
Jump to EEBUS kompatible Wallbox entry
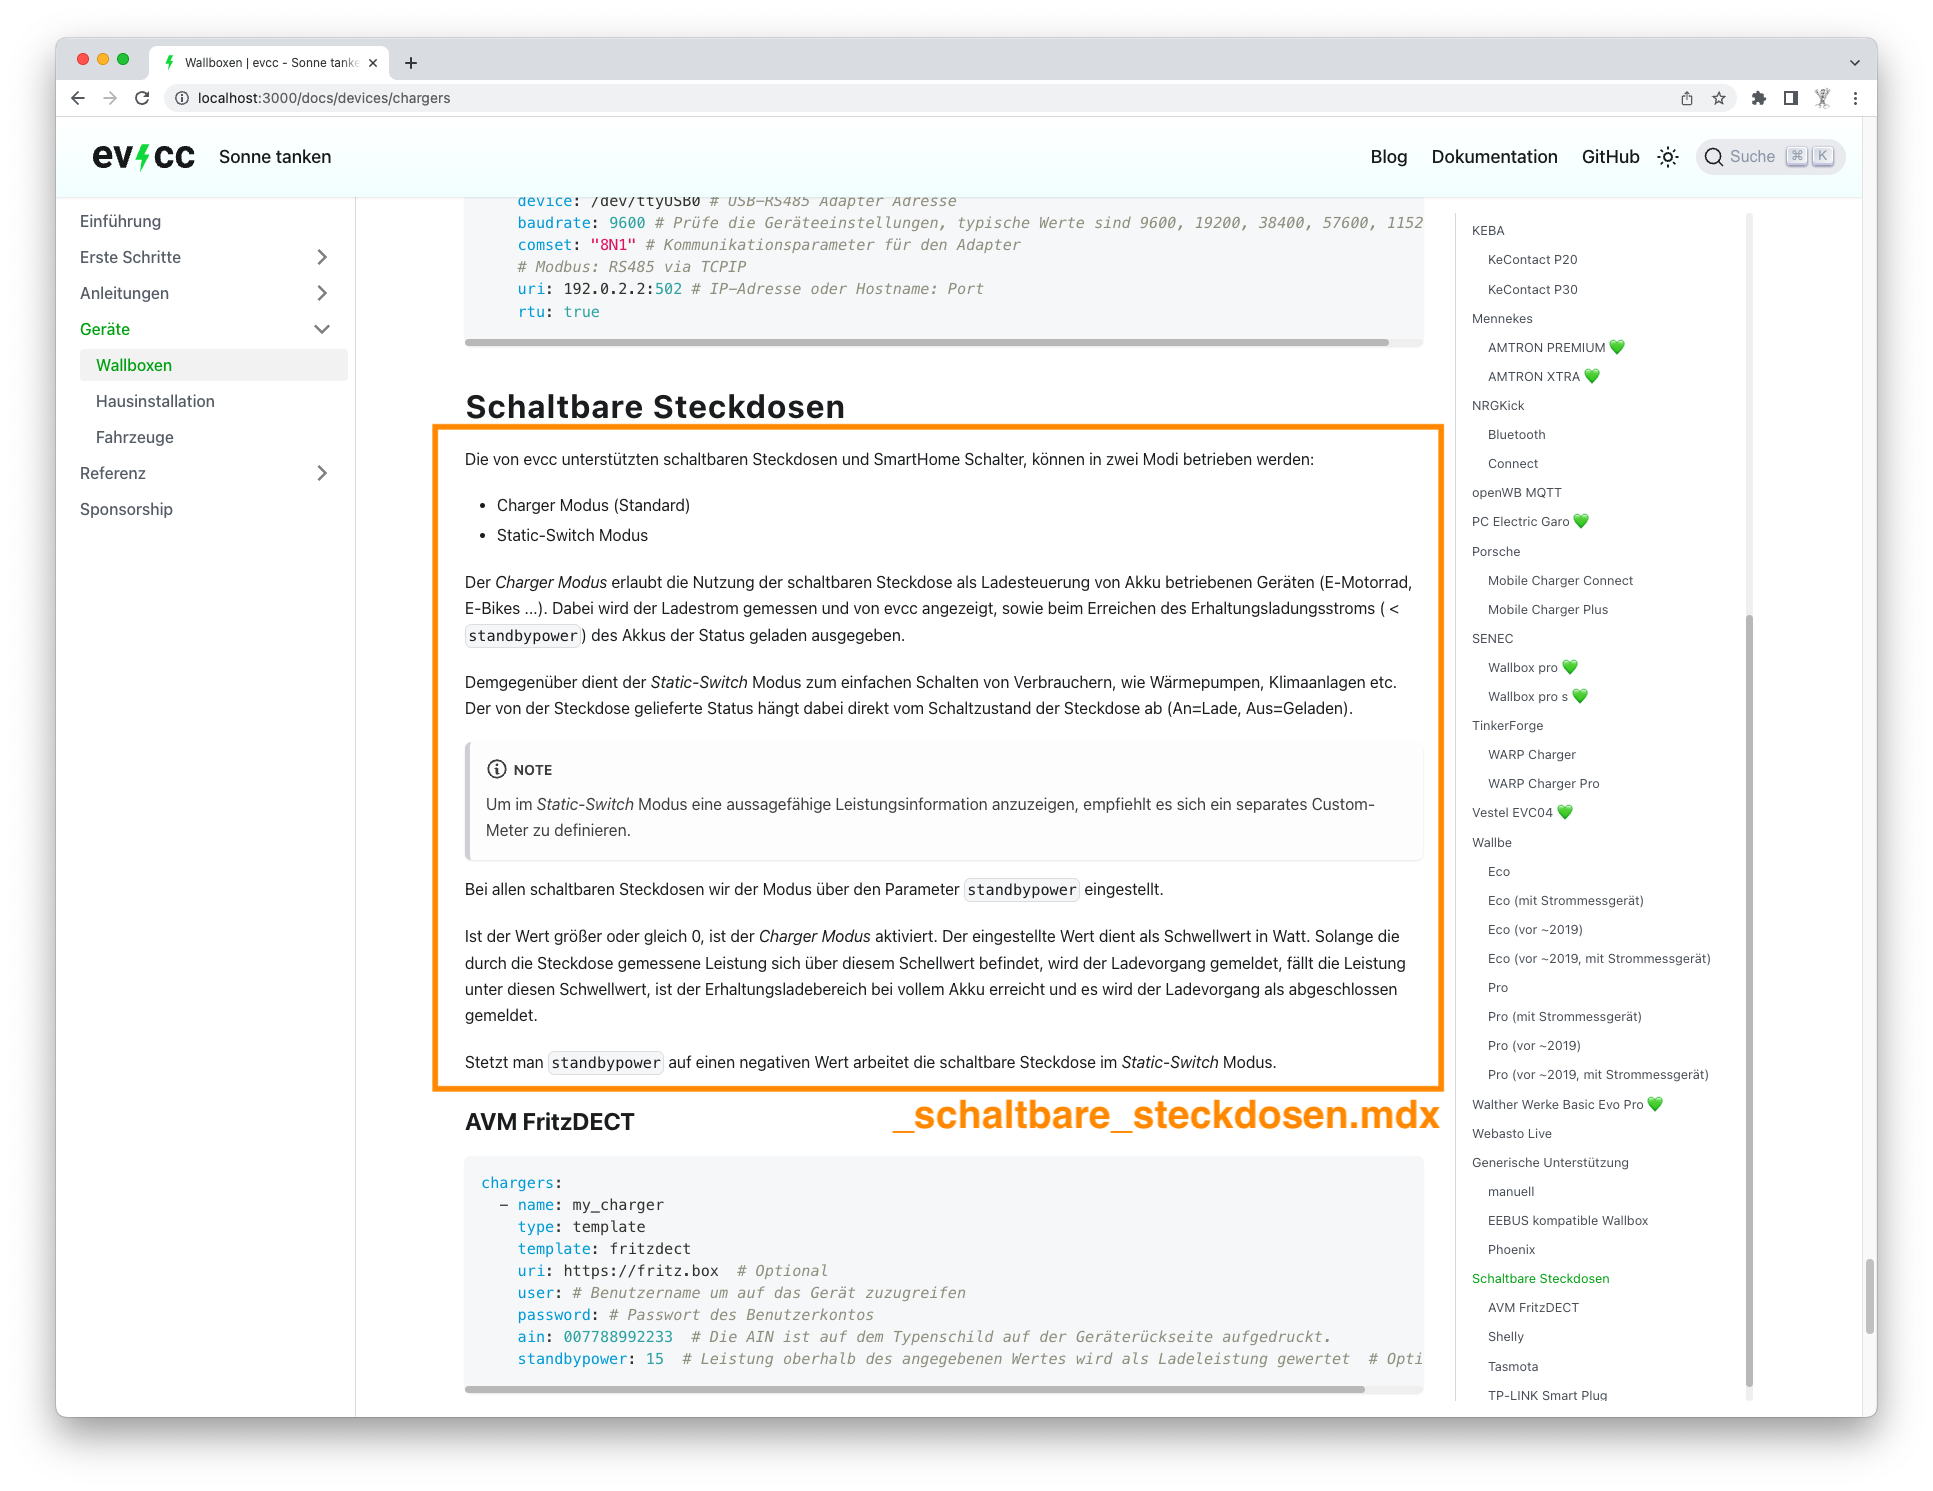(x=1567, y=1220)
